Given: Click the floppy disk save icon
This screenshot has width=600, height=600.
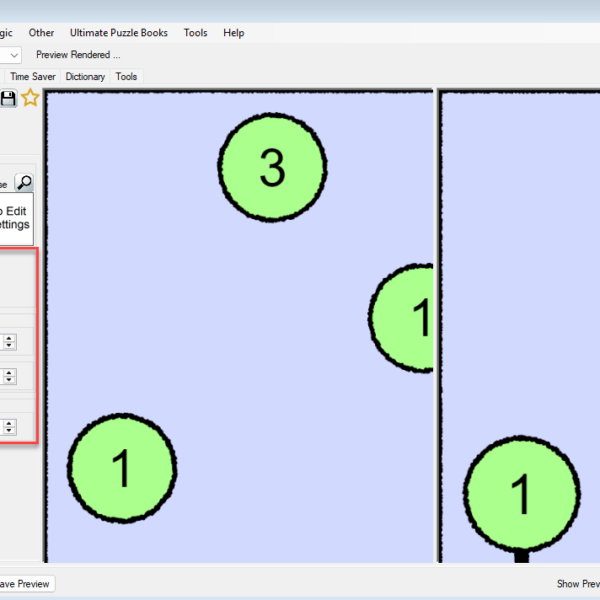Looking at the screenshot, I should 9,98.
